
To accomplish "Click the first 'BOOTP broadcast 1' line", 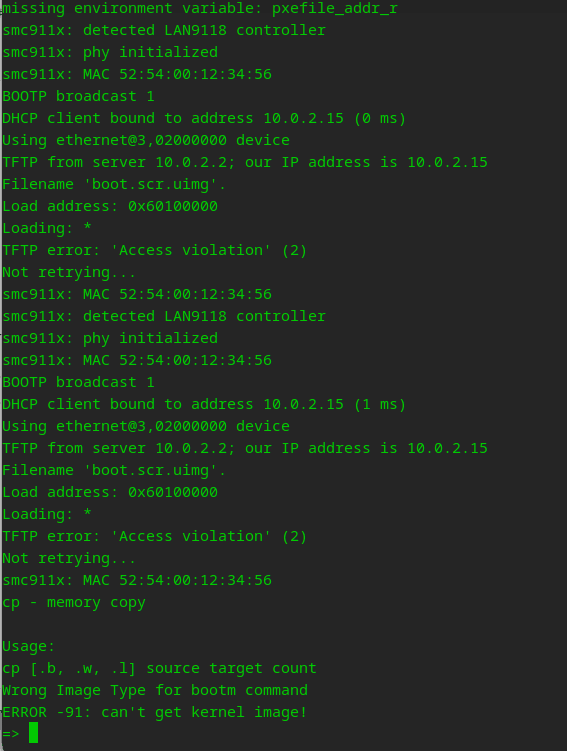I will click(79, 96).
